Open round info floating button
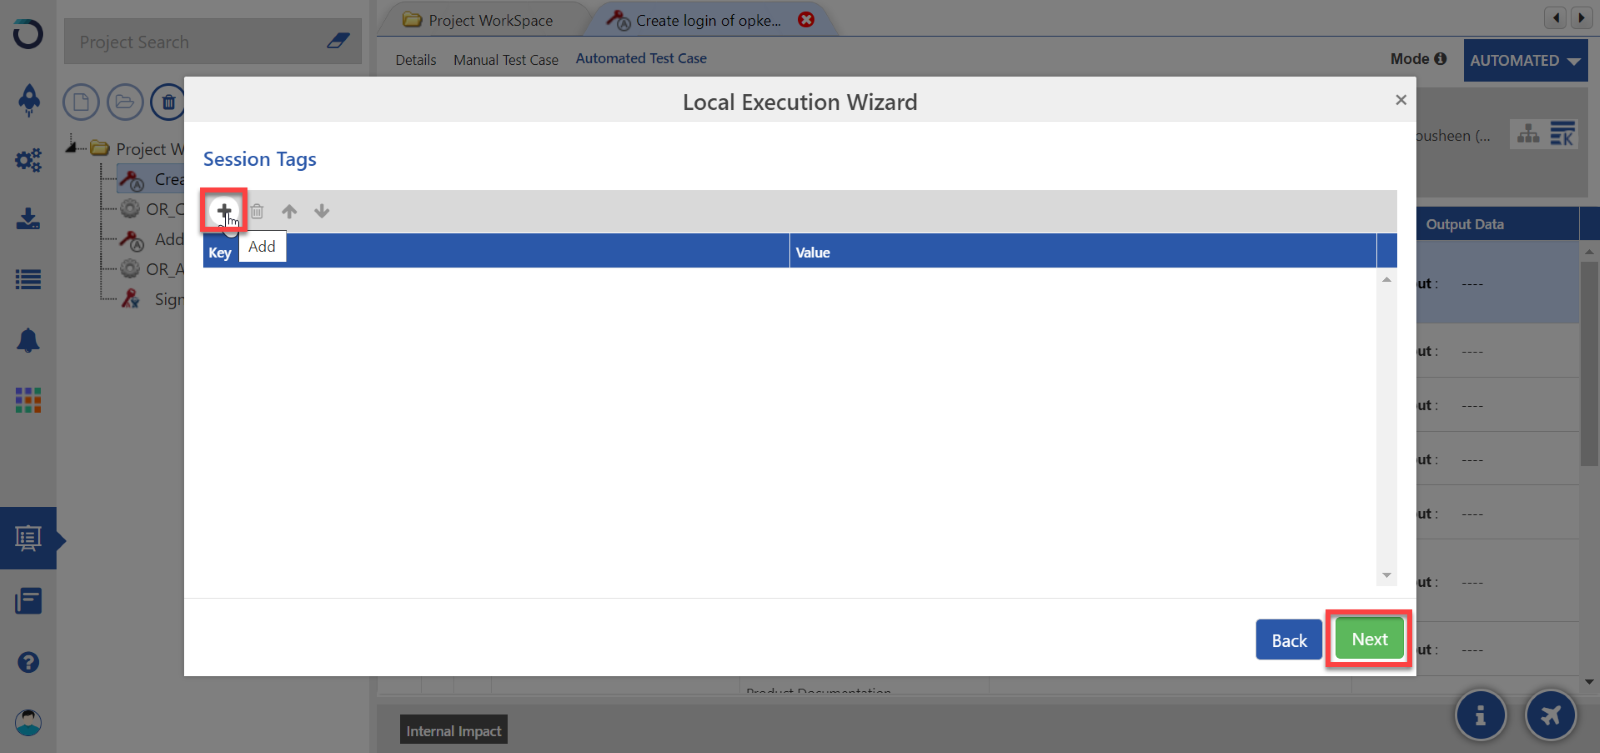Image resolution: width=1600 pixels, height=753 pixels. tap(1481, 715)
